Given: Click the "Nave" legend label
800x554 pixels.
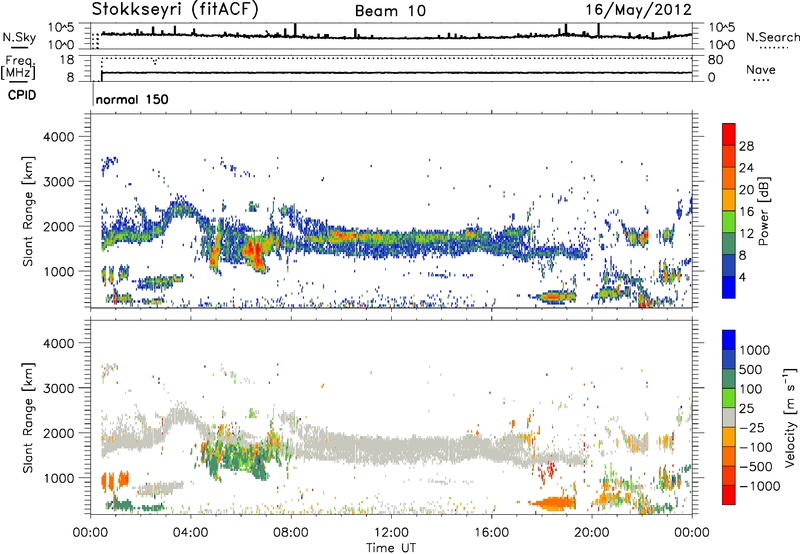Looking at the screenshot, I should click(x=761, y=70).
